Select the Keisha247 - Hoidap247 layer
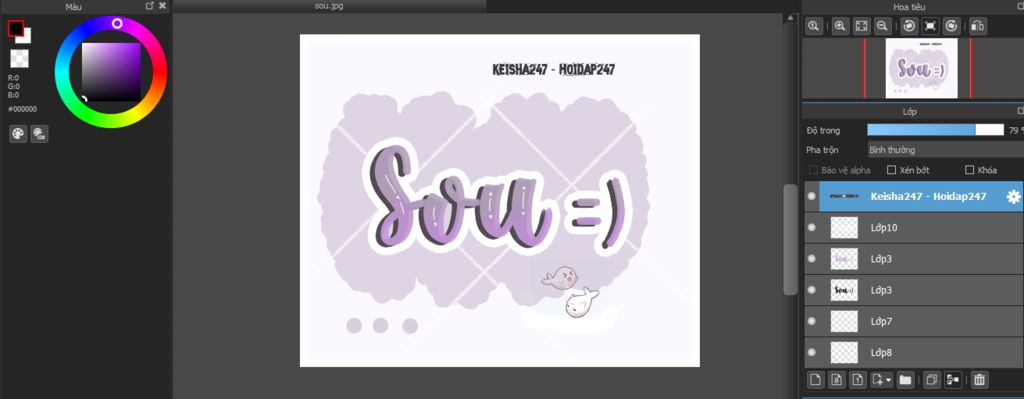This screenshot has height=399, width=1024. pos(921,197)
